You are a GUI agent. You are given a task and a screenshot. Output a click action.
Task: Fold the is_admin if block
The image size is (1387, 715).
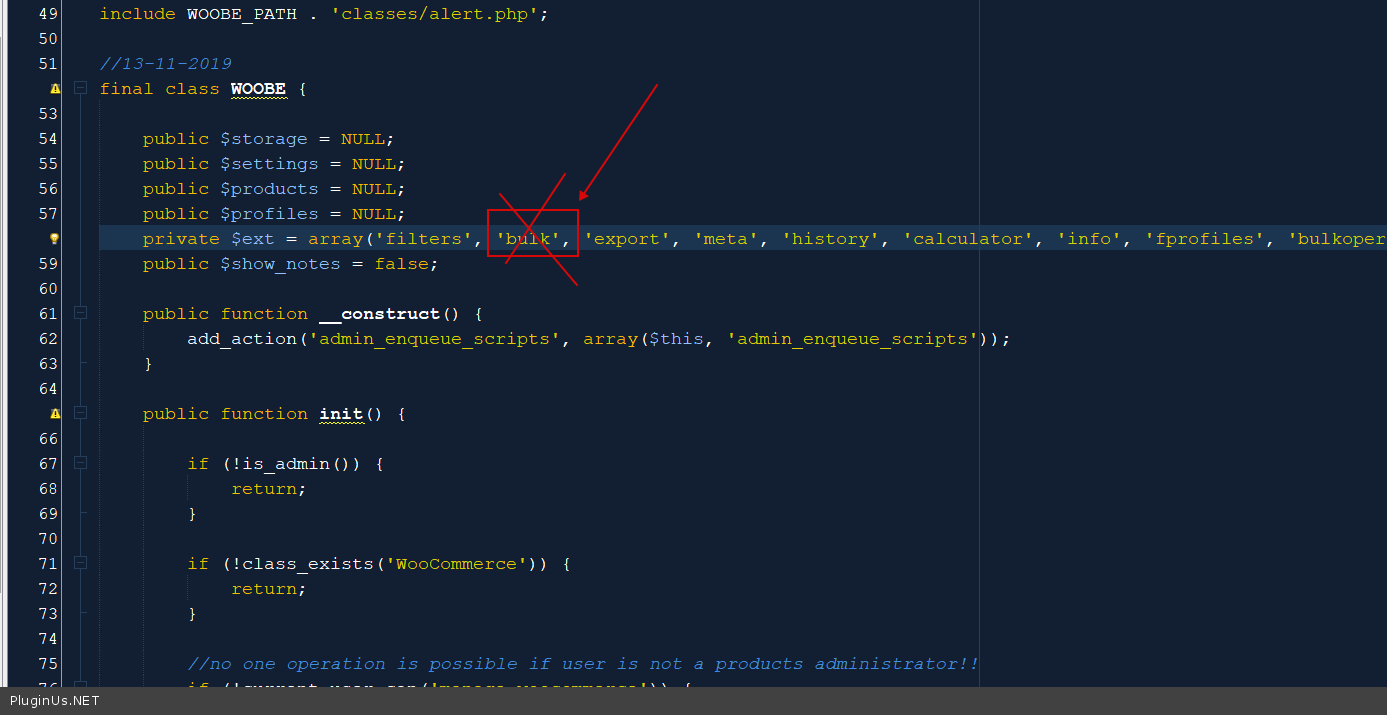(x=80, y=464)
